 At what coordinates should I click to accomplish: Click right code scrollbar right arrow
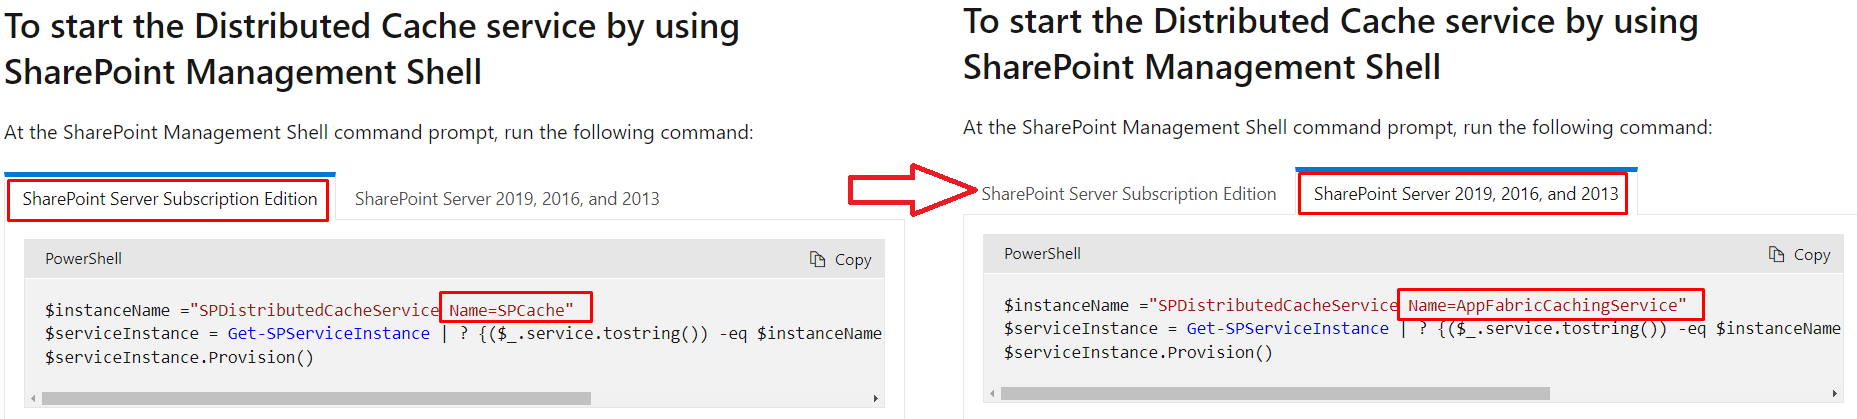[1835, 393]
